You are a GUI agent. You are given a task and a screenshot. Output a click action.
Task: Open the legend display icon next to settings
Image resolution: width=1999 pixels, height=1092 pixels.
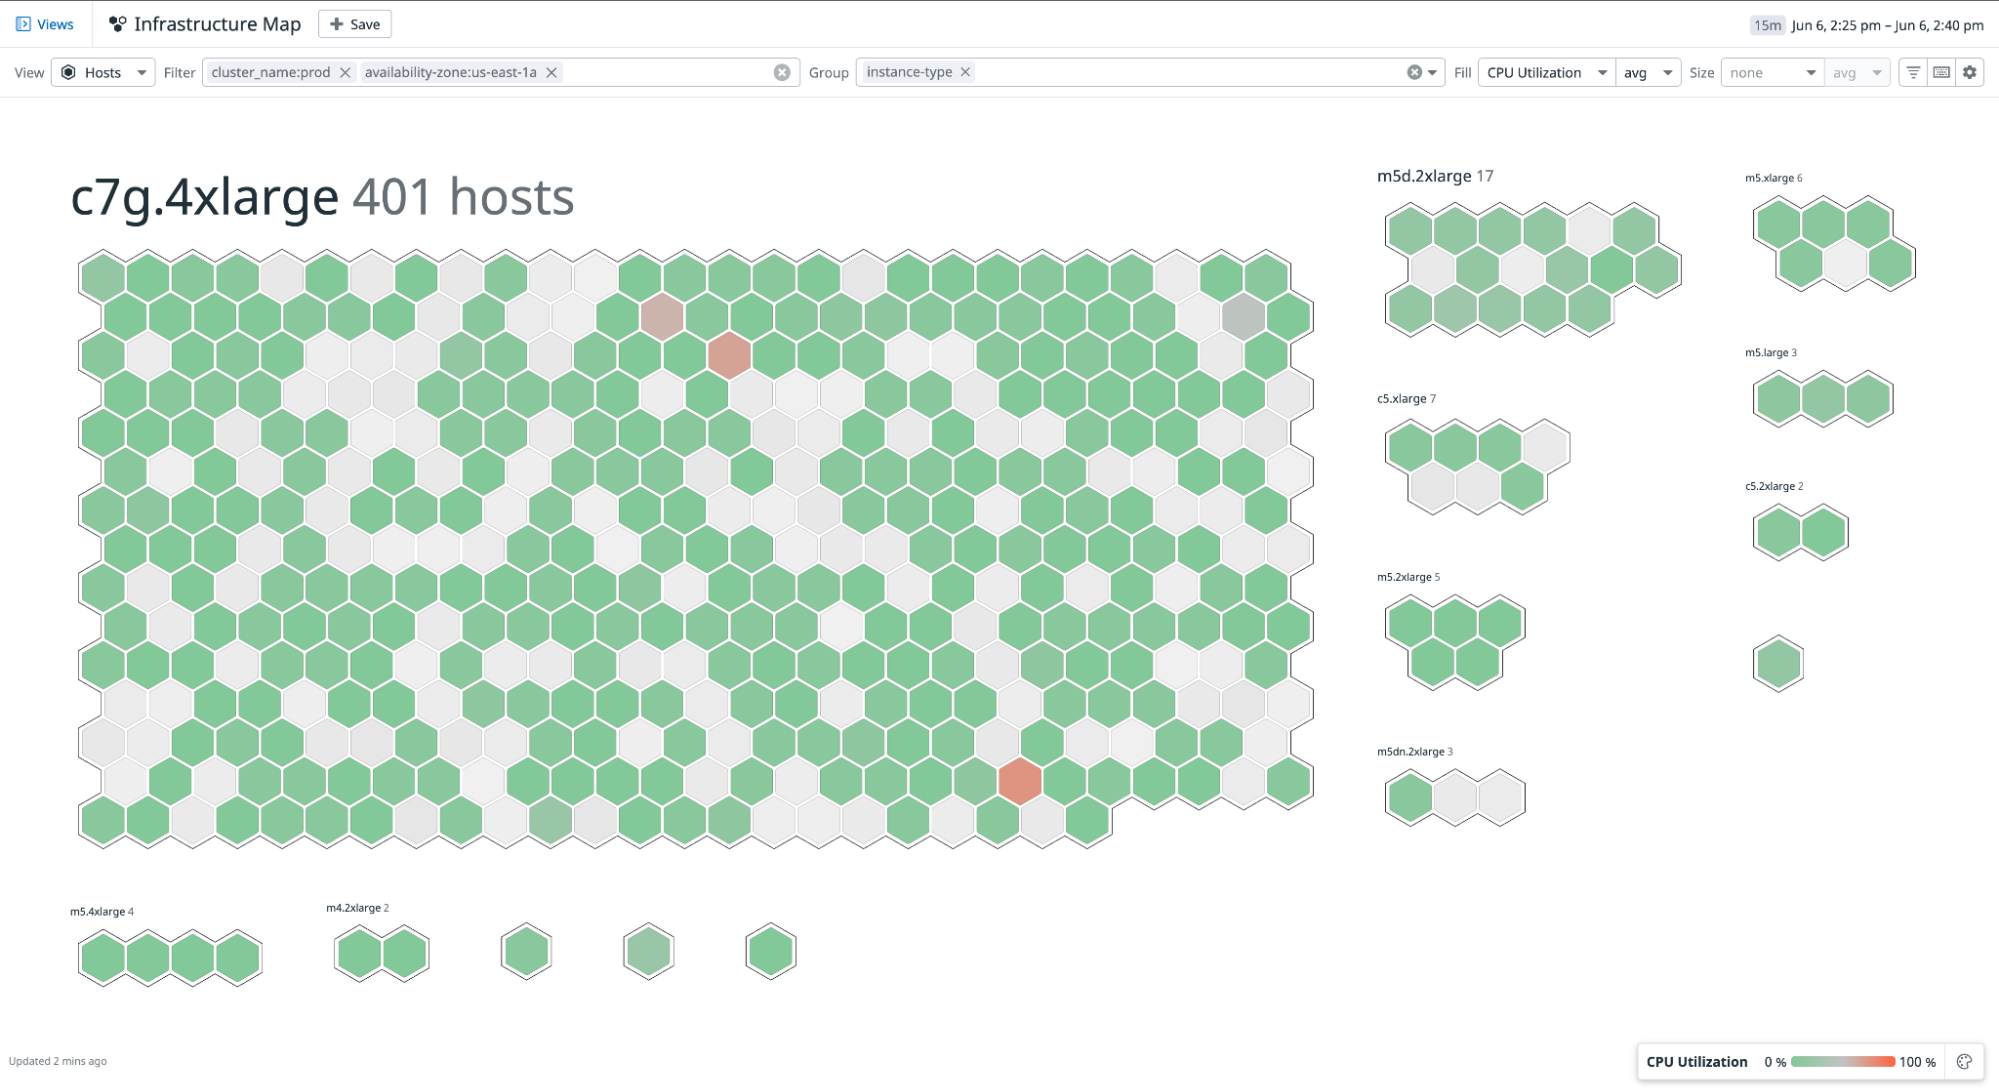pos(1939,72)
